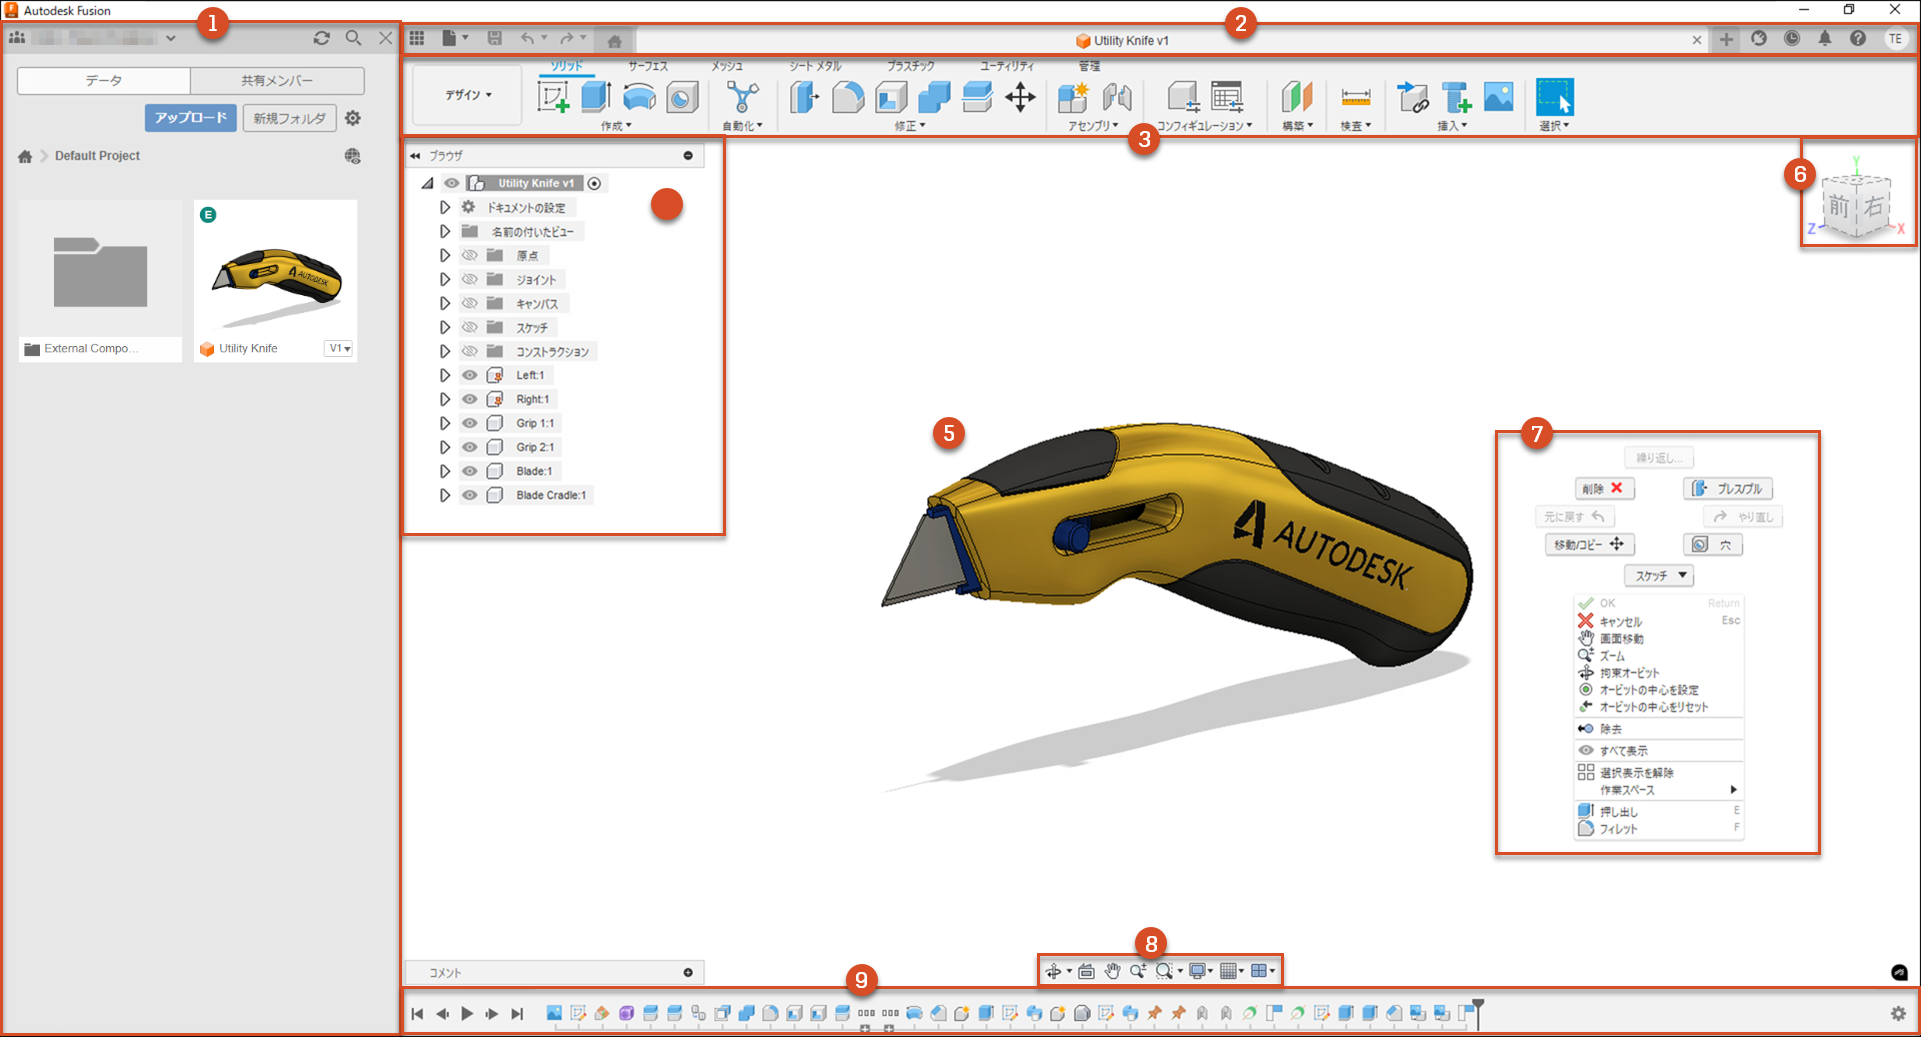Image resolution: width=1921 pixels, height=1037 pixels.
Task: Choose the Shell tool
Action: point(891,97)
